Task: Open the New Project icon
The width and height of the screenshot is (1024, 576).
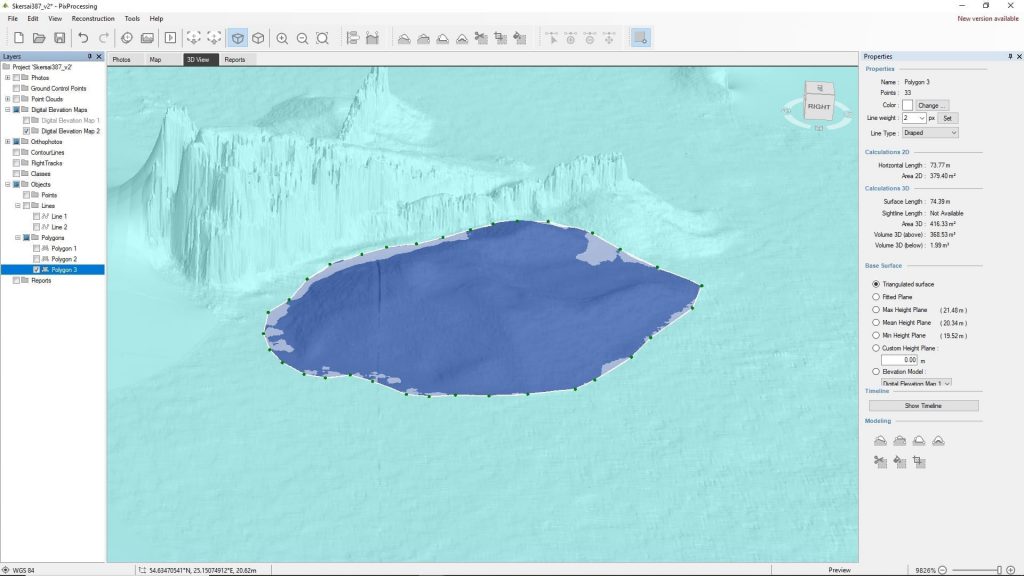Action: coord(17,38)
